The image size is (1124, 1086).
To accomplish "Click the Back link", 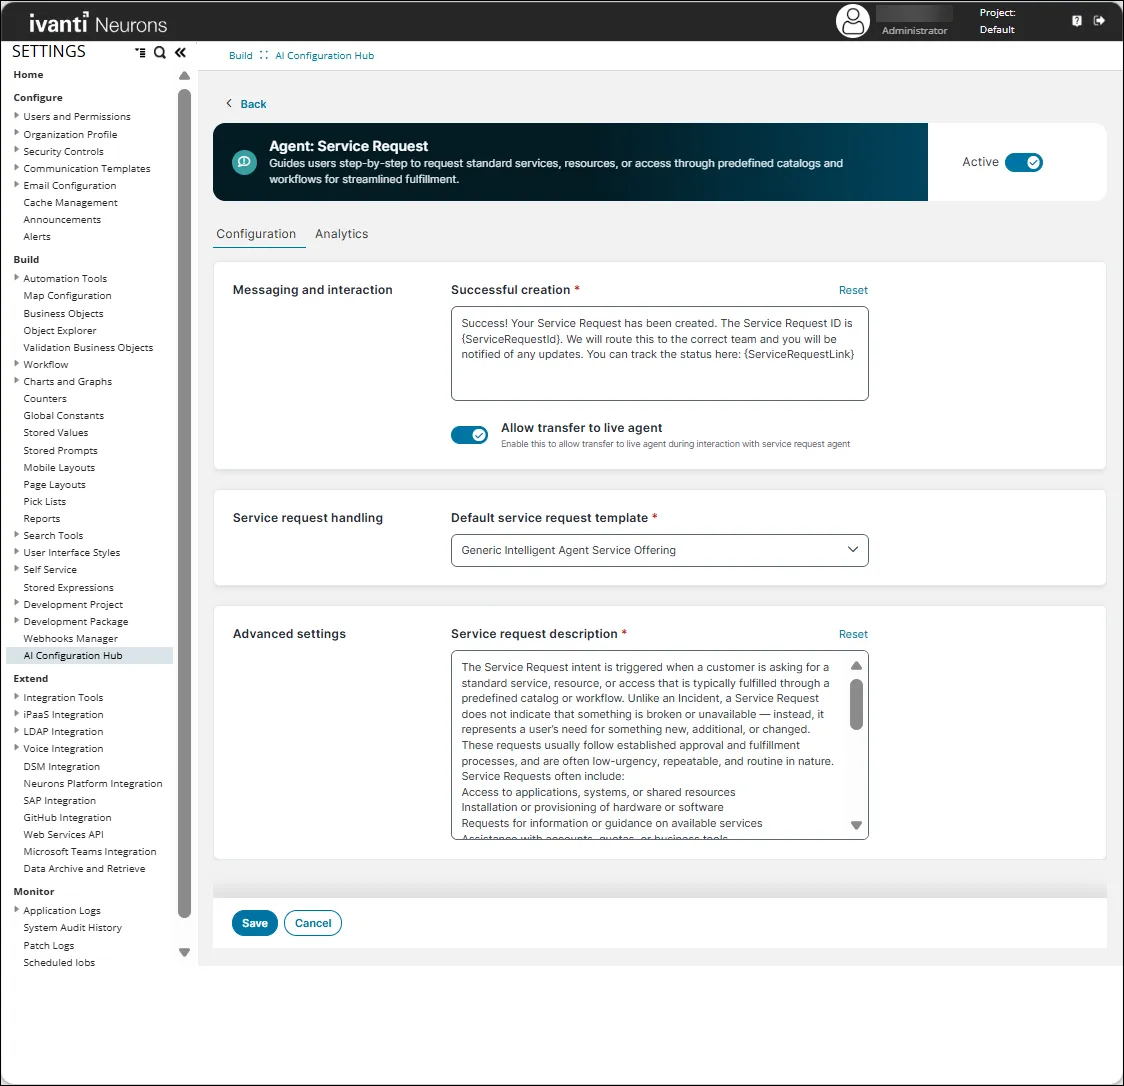I will (253, 104).
